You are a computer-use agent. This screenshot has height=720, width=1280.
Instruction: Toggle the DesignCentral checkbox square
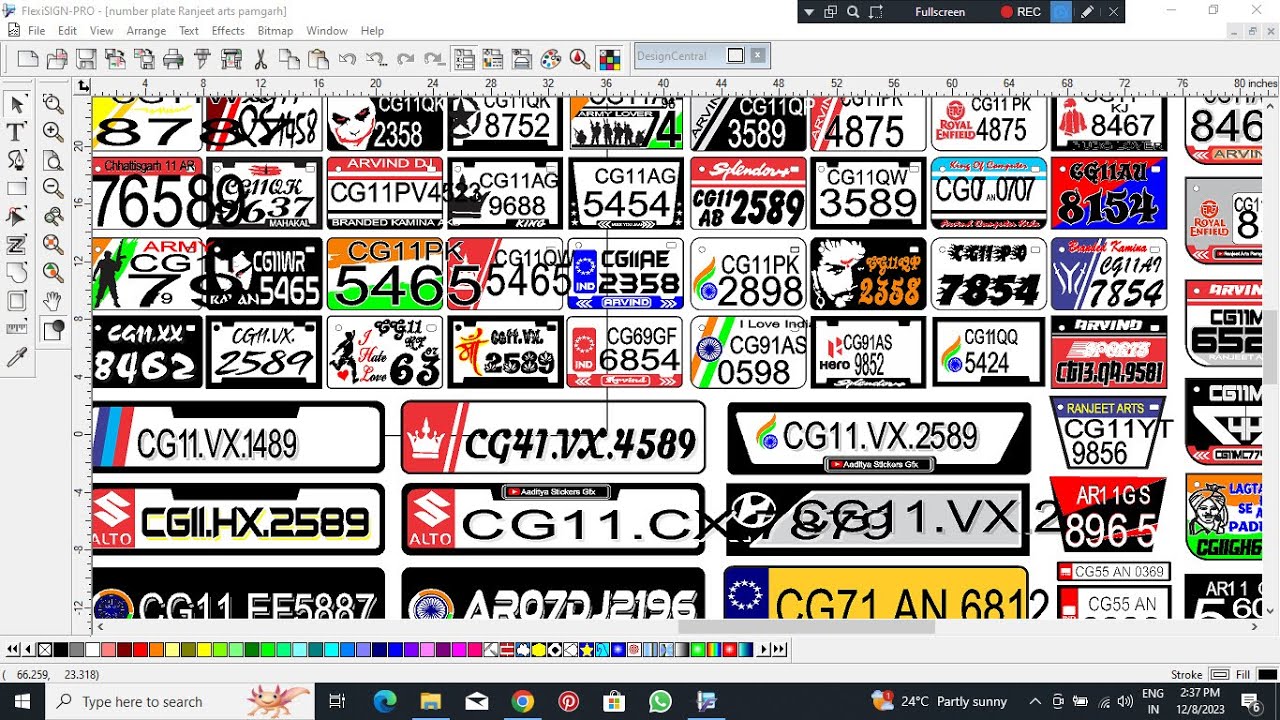pos(735,56)
